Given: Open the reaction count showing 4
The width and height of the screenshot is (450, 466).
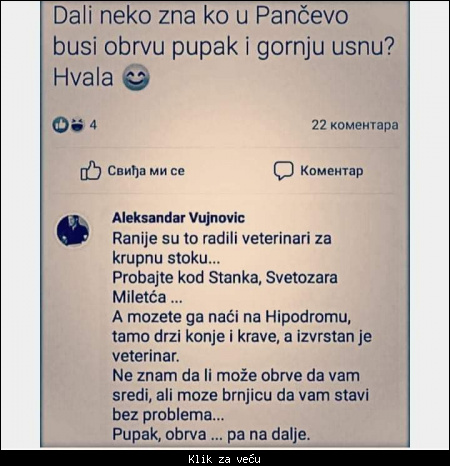Looking at the screenshot, I should pos(93,125).
